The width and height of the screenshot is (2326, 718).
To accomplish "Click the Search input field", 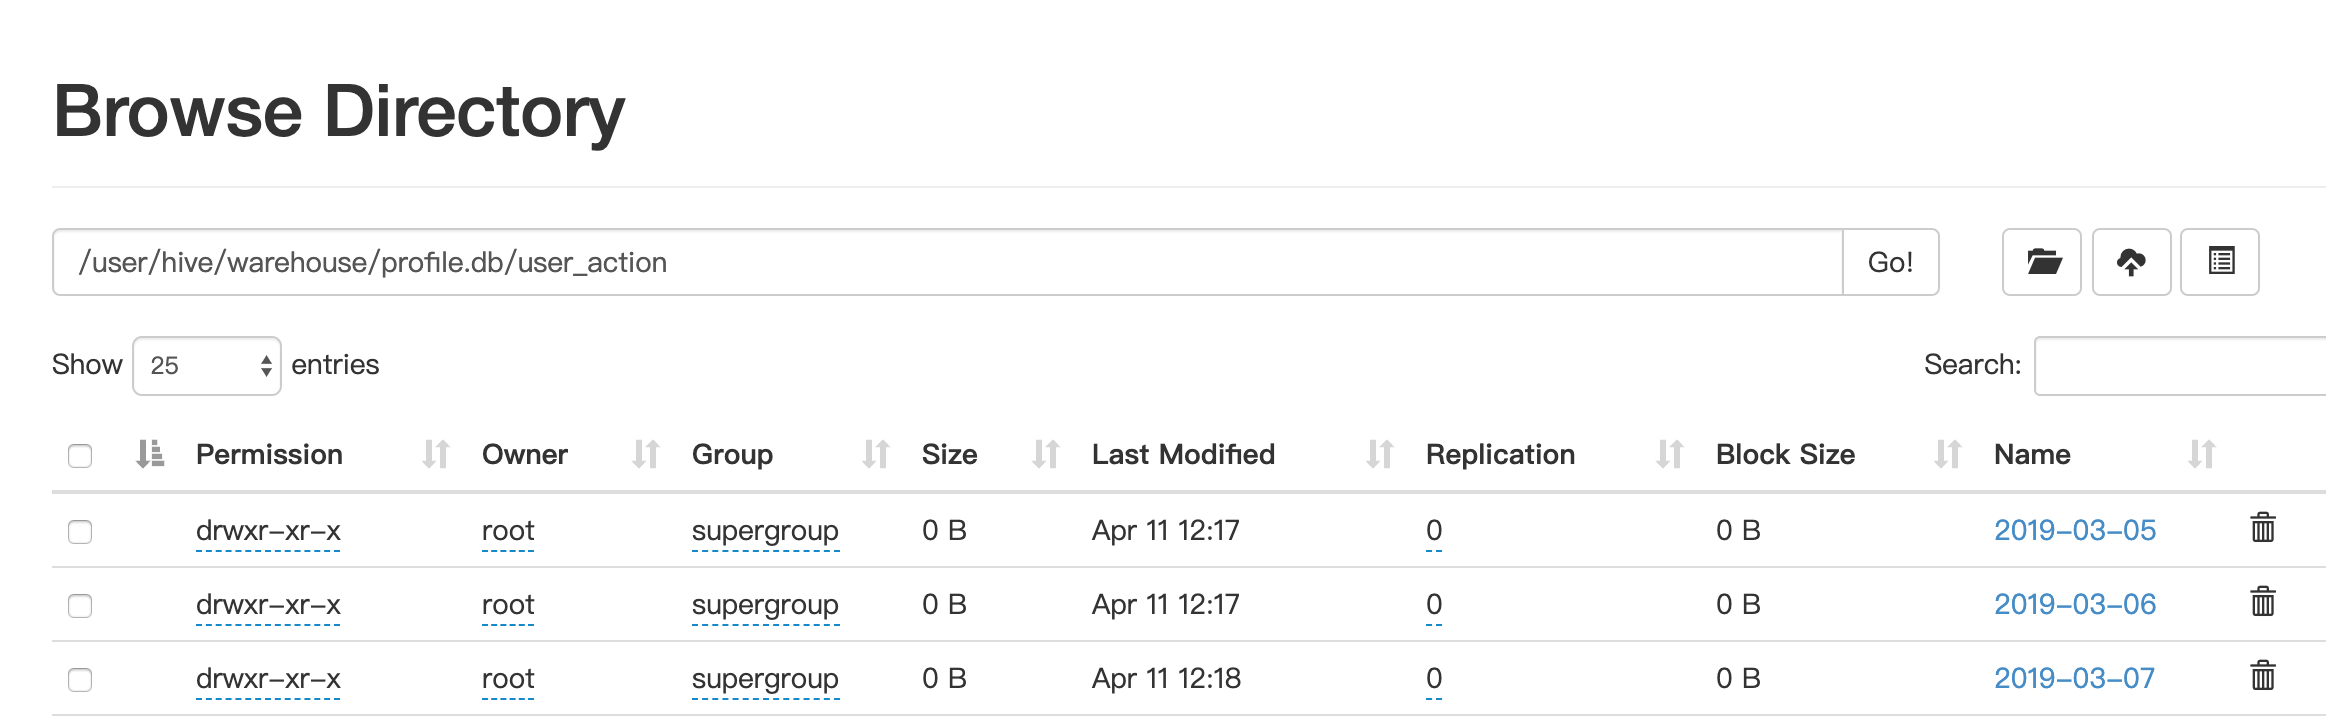I will [2180, 366].
